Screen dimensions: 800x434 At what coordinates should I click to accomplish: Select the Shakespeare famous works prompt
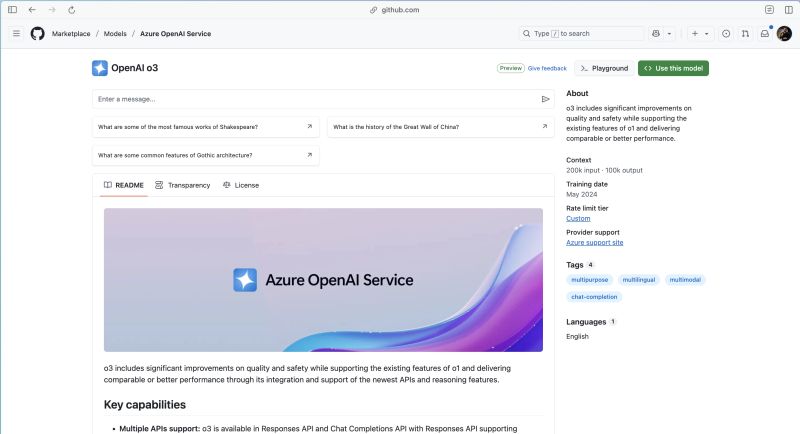[205, 127]
